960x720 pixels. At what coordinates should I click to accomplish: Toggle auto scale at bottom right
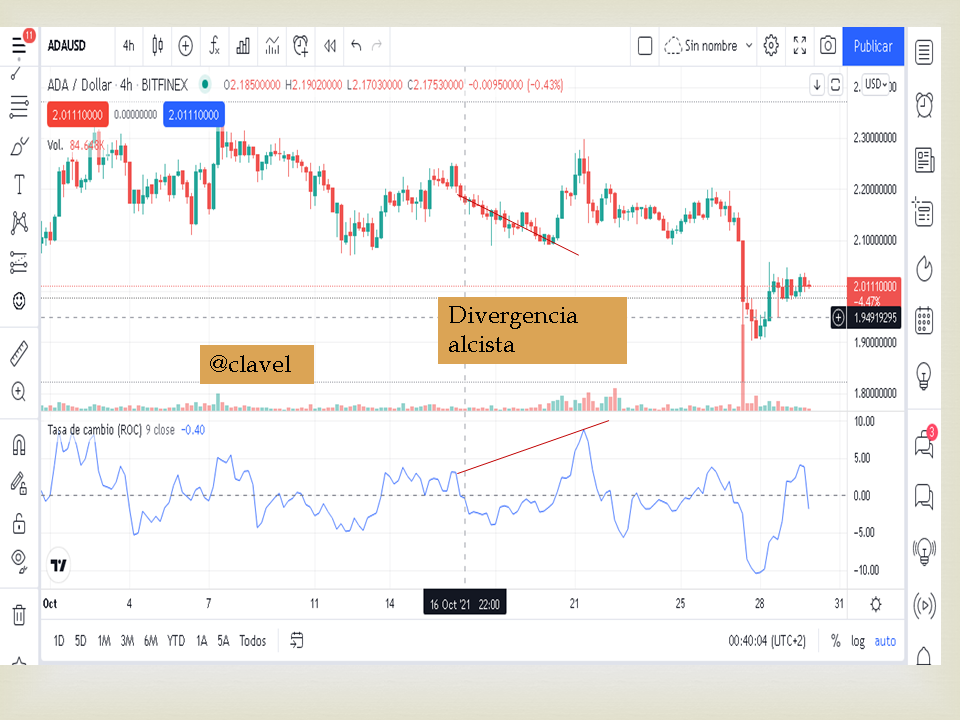pyautogui.click(x=885, y=641)
